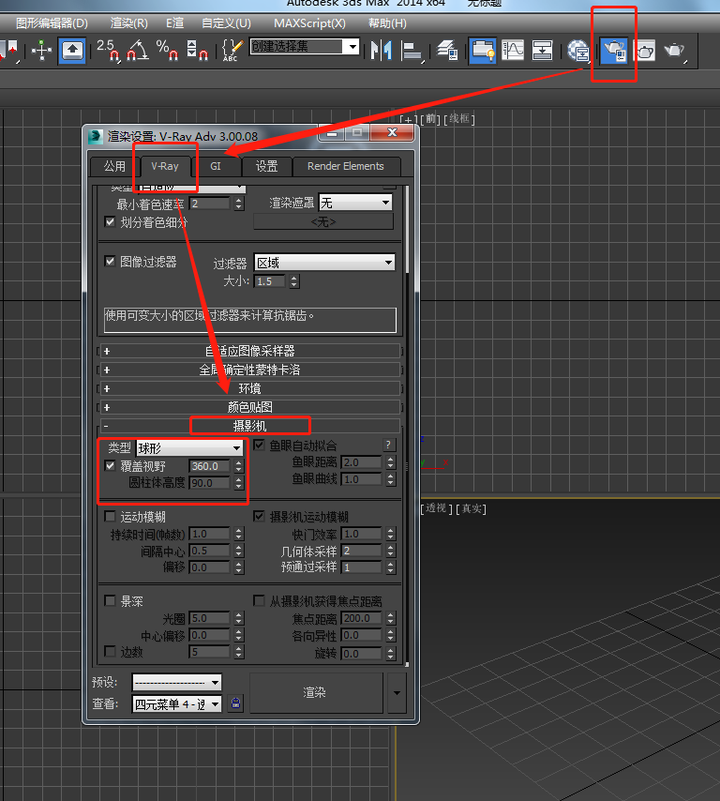Click the lock icon beside 查看 dropdown
The width and height of the screenshot is (720, 801).
[x=235, y=704]
